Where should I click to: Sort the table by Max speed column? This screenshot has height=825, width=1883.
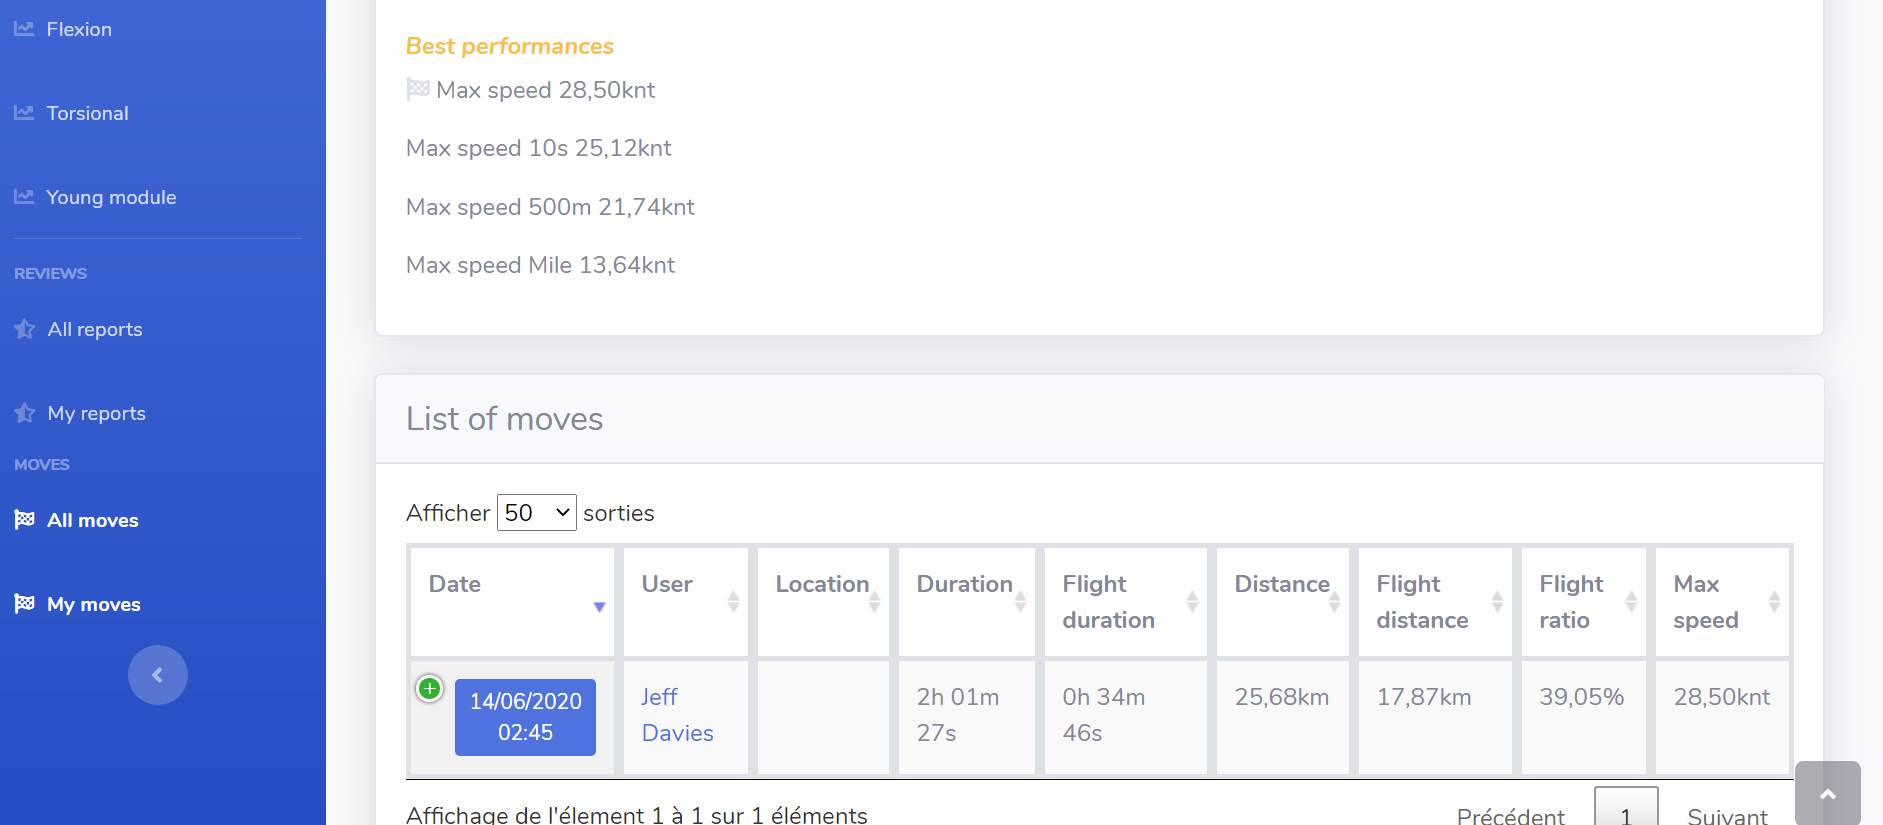click(1721, 601)
